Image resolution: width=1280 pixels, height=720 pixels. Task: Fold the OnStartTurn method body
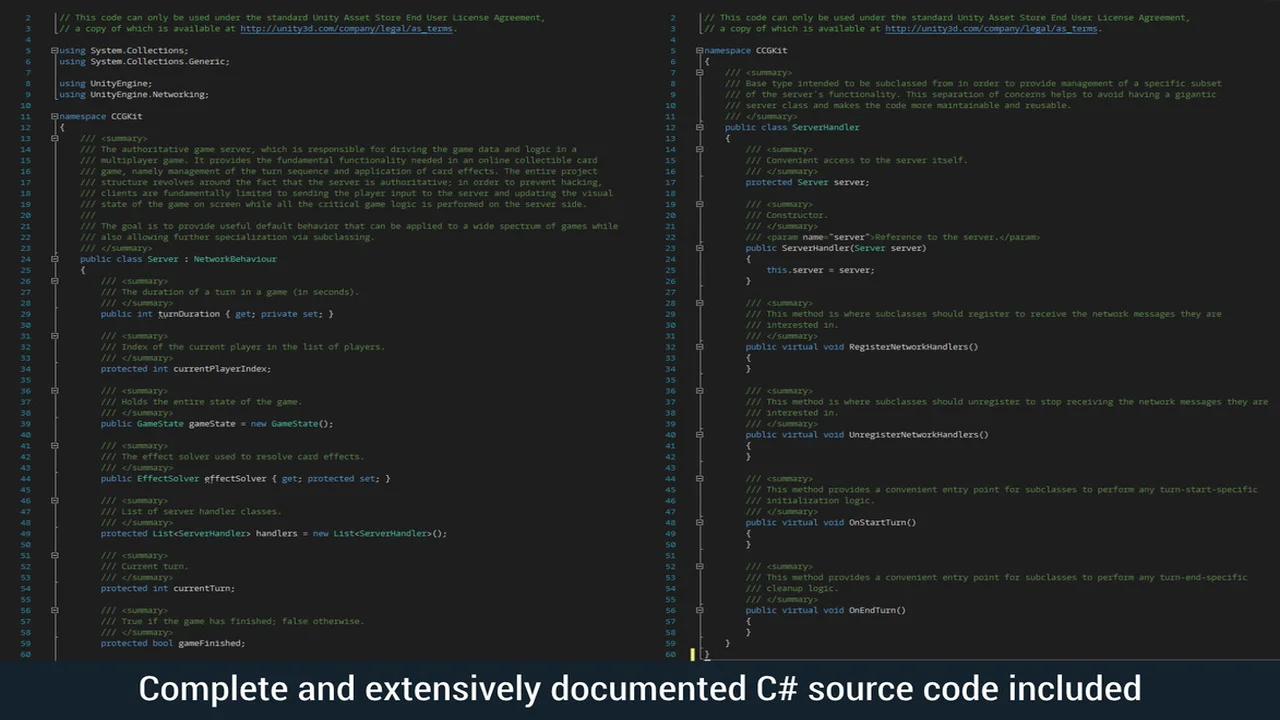[x=699, y=522]
